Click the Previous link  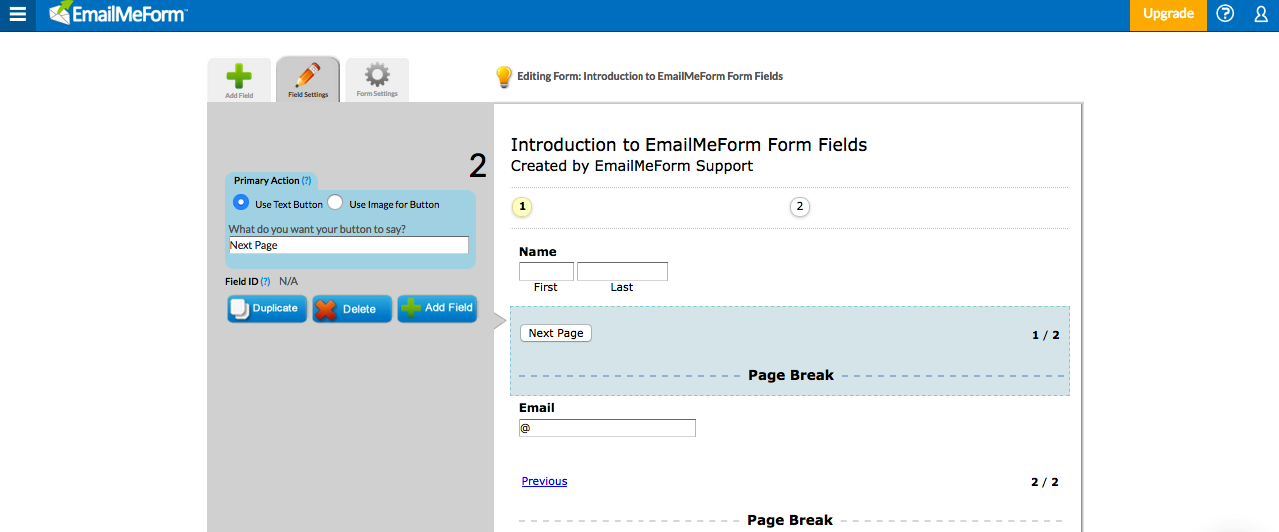pos(544,481)
